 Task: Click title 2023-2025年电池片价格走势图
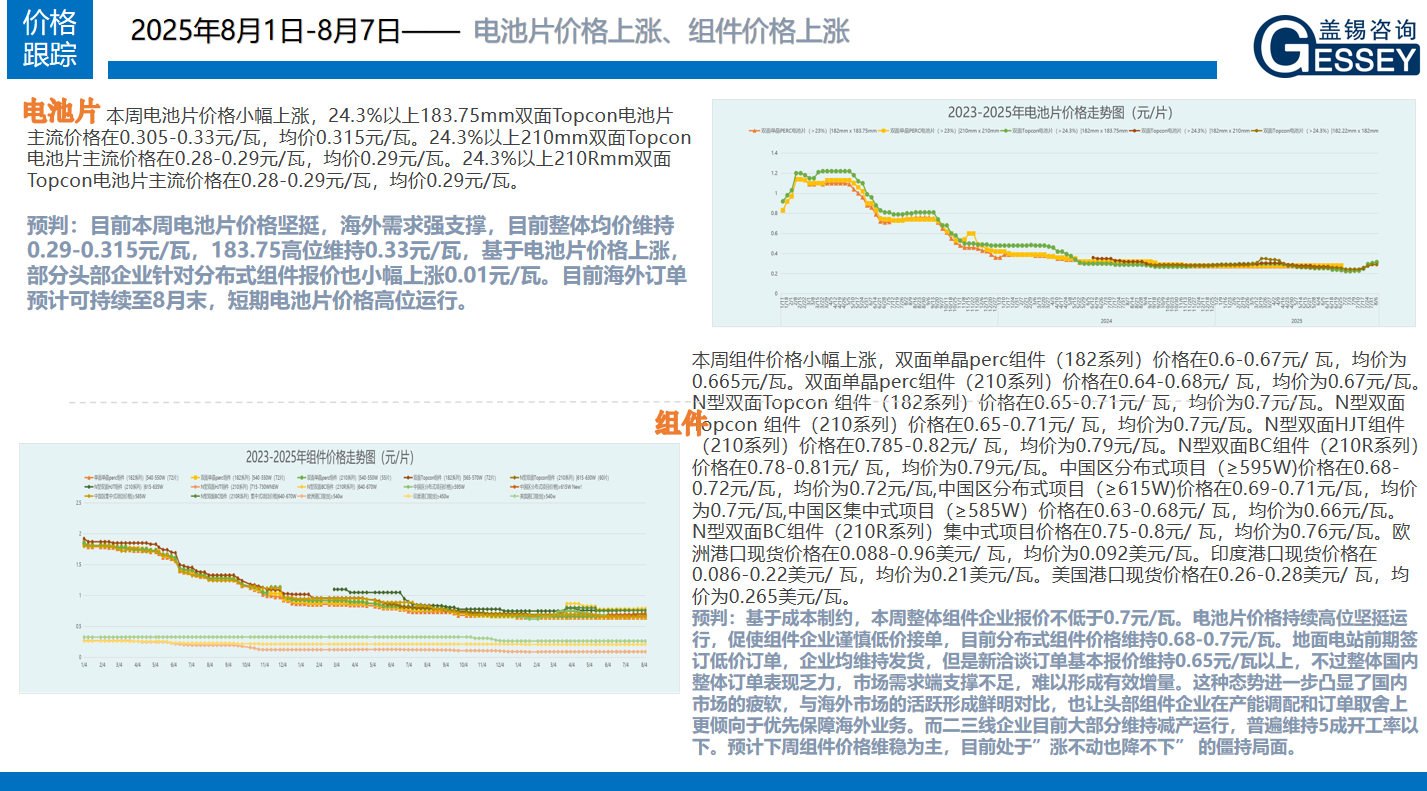(x=1060, y=110)
